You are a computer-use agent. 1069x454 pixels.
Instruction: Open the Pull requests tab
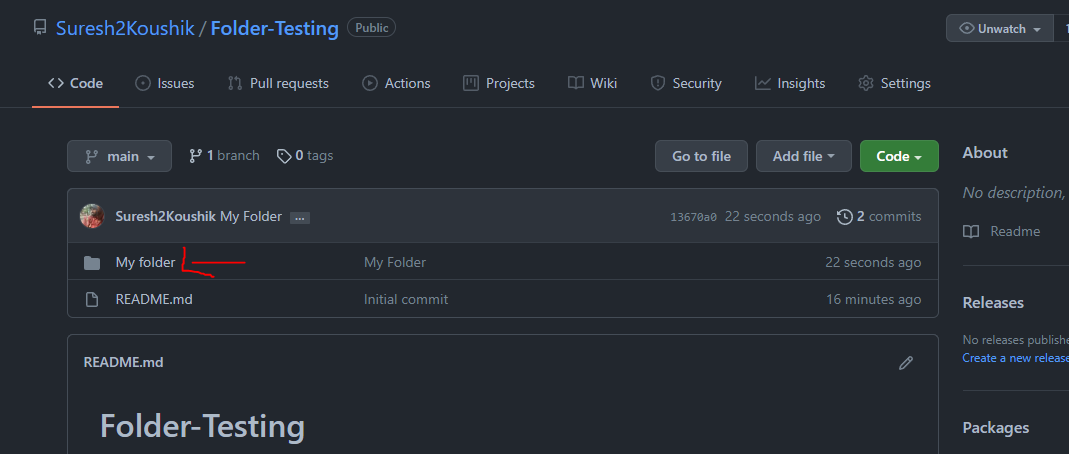click(x=278, y=83)
